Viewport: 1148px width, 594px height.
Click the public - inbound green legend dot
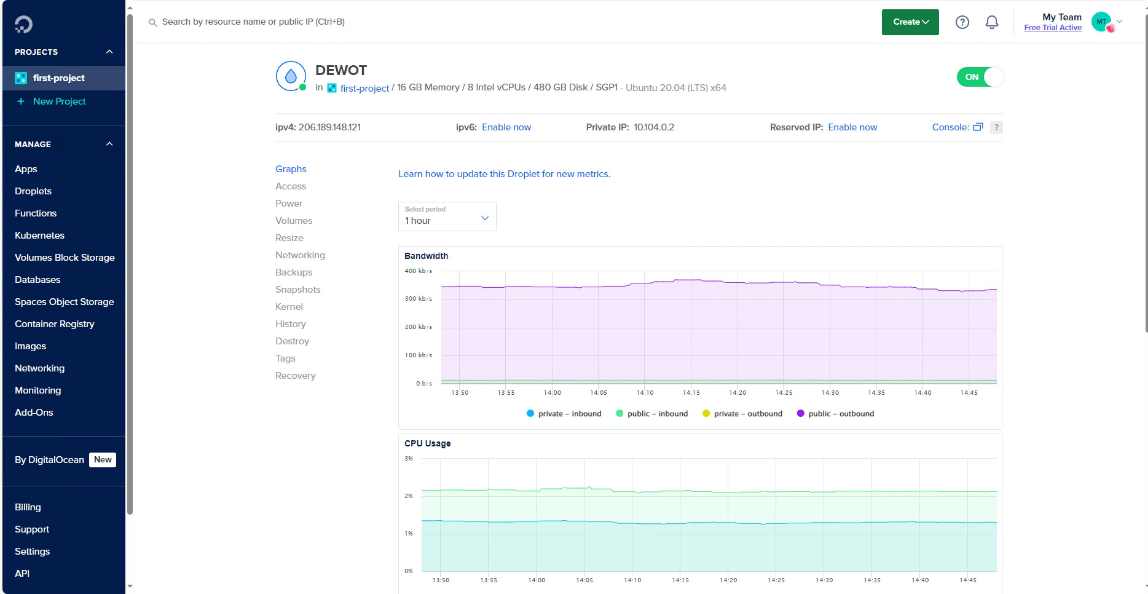click(x=620, y=413)
